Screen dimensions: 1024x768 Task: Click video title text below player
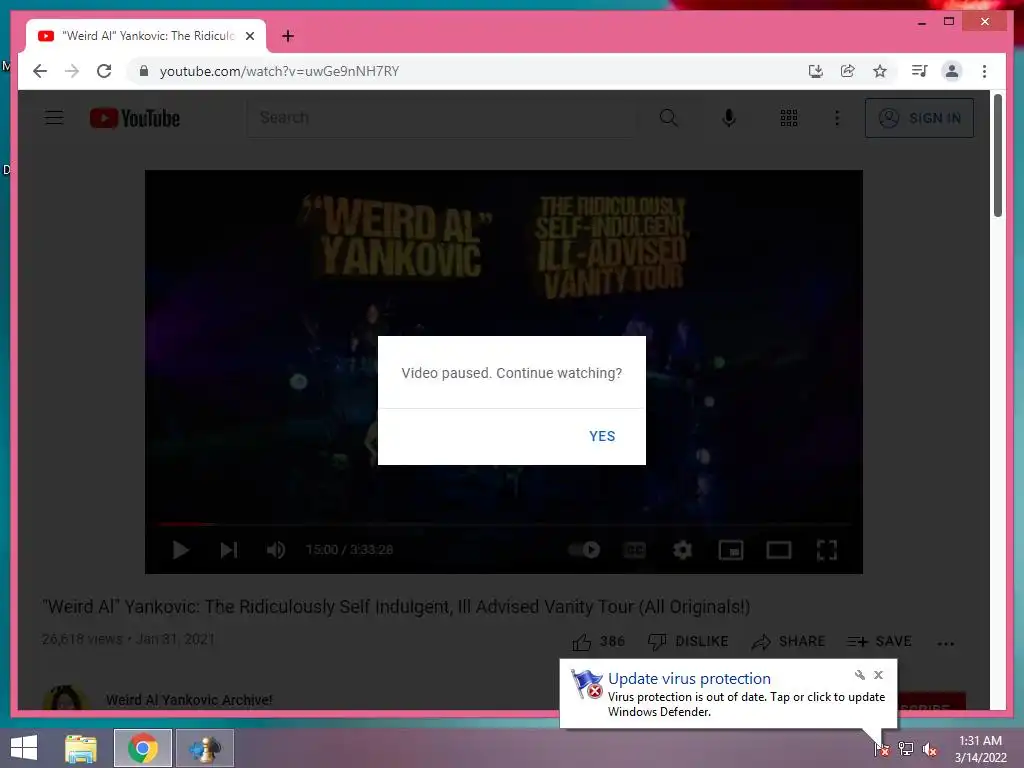(x=396, y=607)
